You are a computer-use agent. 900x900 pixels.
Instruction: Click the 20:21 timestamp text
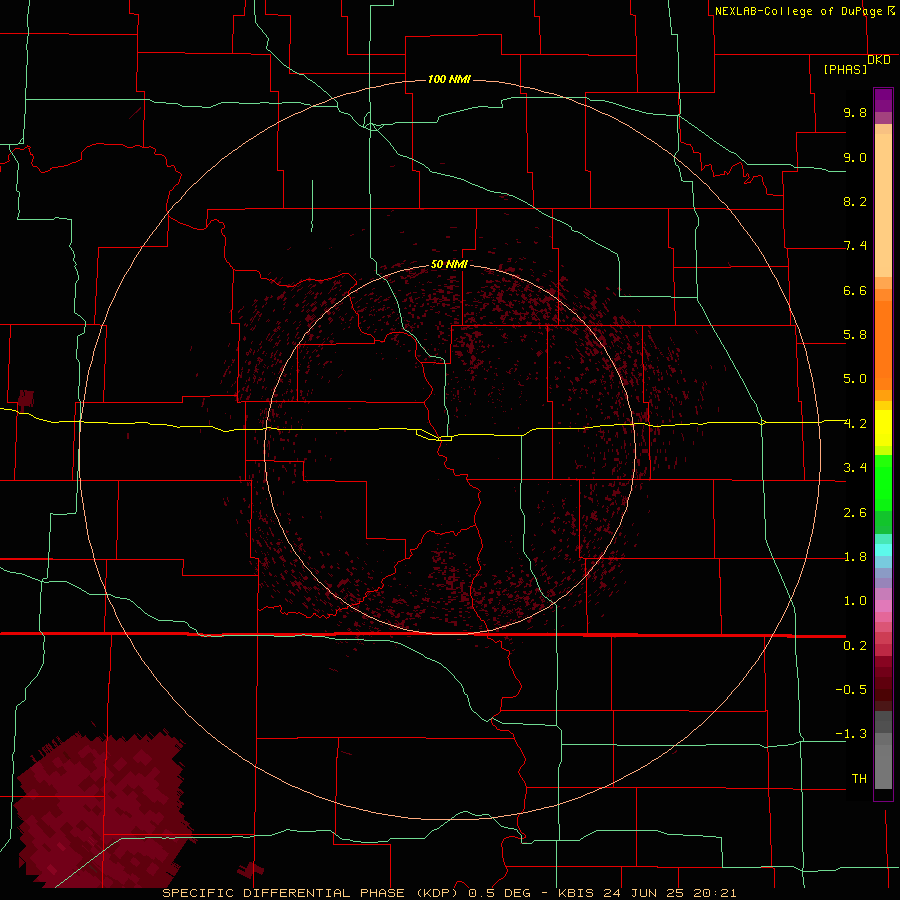tap(715, 893)
